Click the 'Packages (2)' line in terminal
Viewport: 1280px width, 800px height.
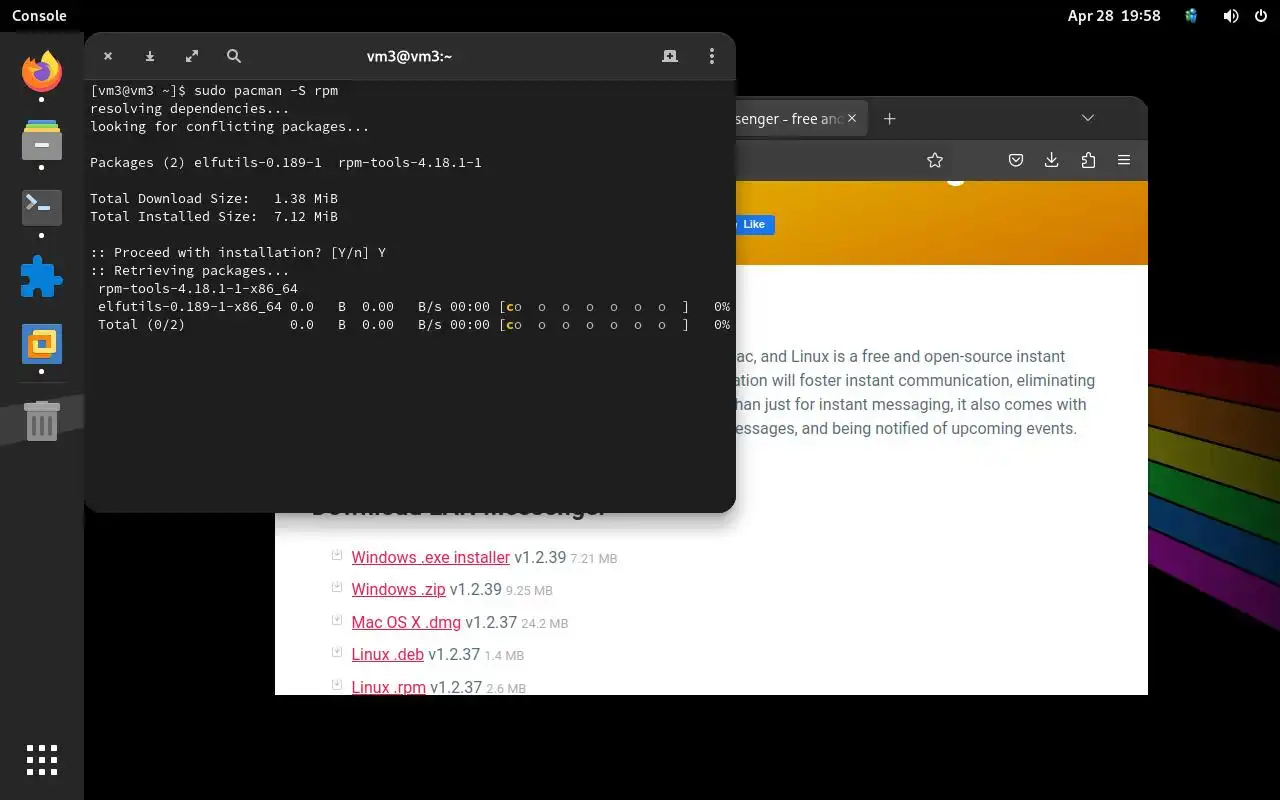click(286, 162)
